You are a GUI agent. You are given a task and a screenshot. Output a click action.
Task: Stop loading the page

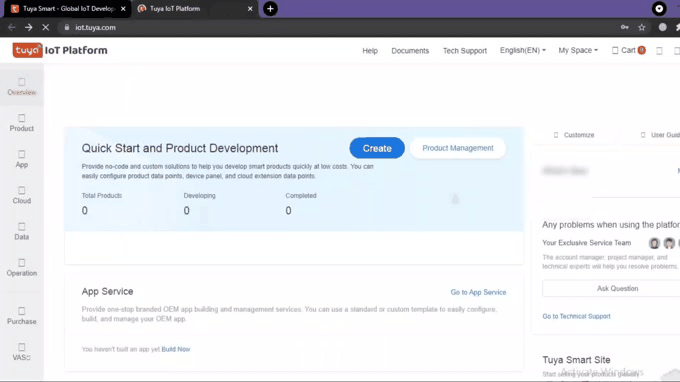[46, 27]
